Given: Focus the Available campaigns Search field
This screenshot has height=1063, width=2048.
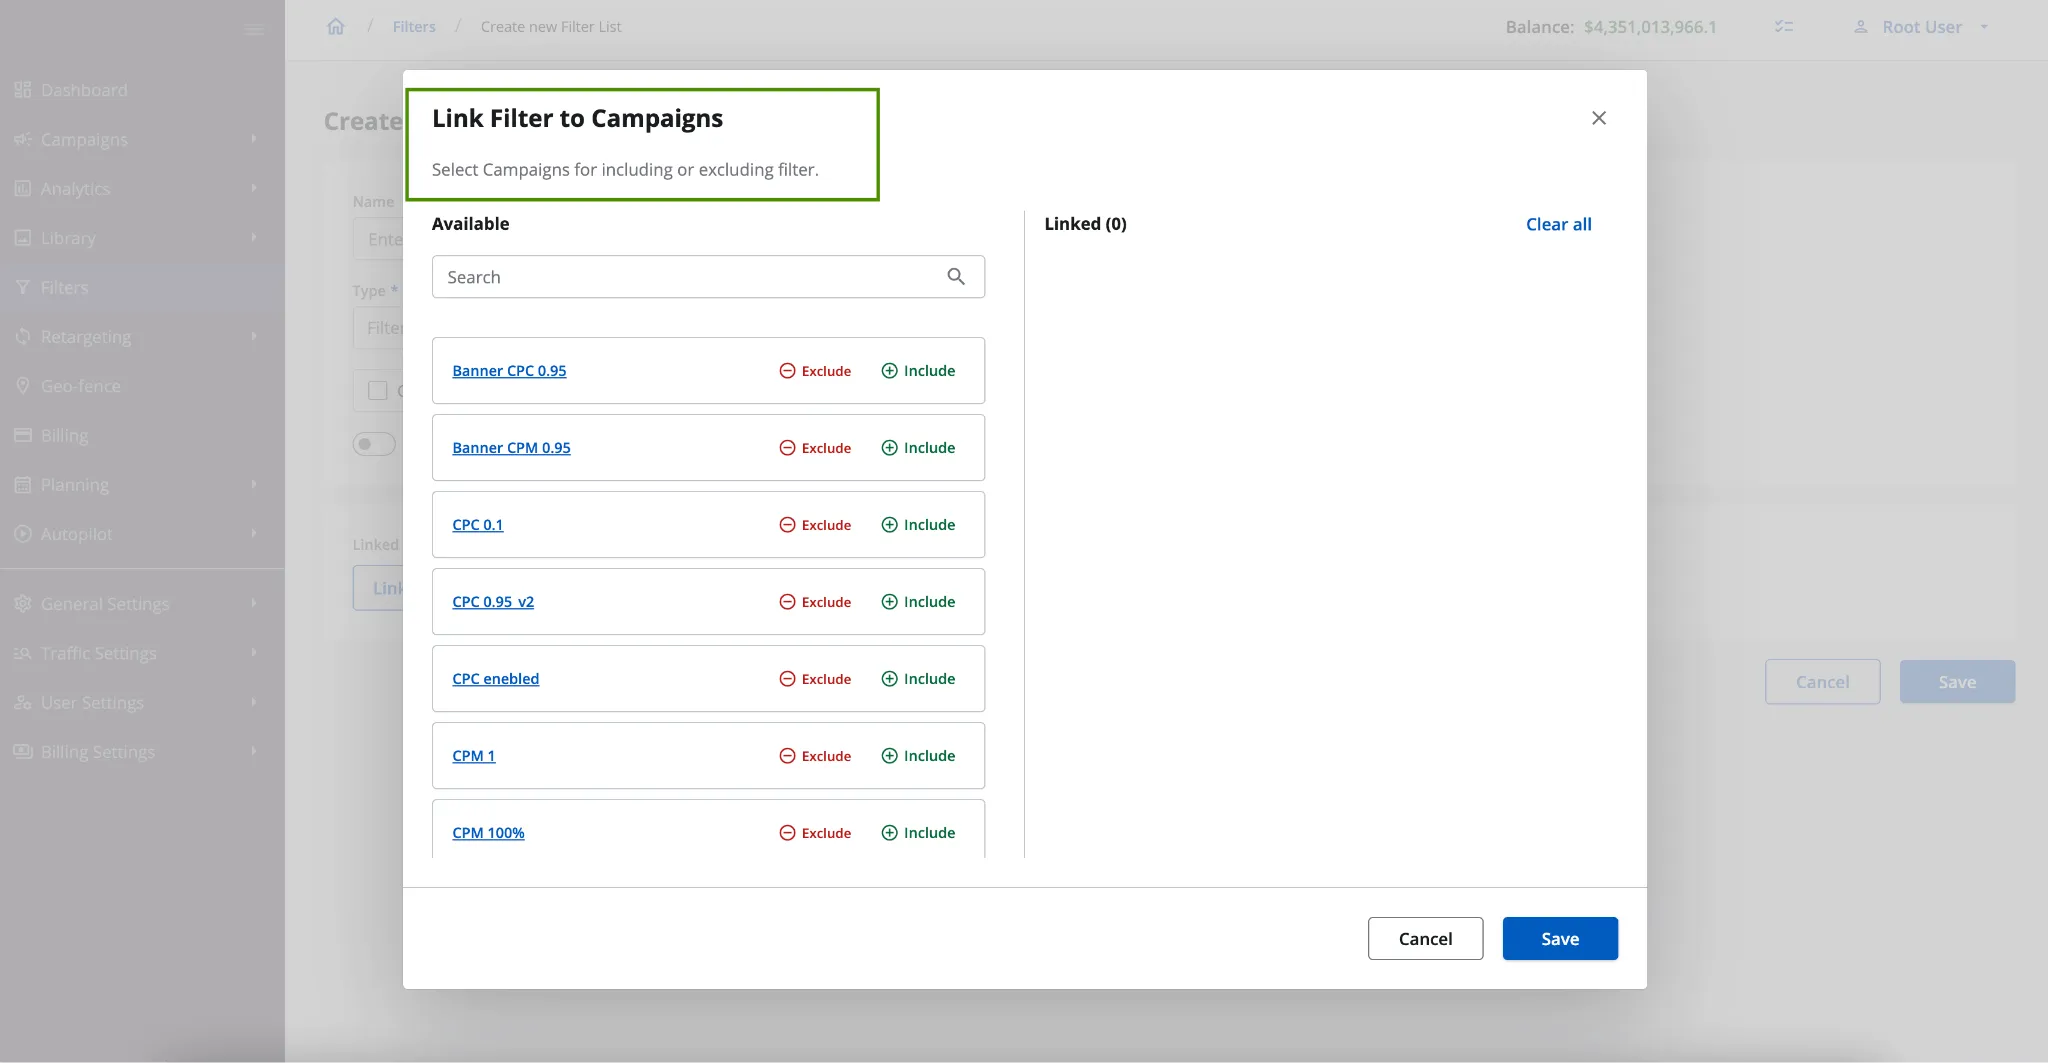Looking at the screenshot, I should [708, 277].
